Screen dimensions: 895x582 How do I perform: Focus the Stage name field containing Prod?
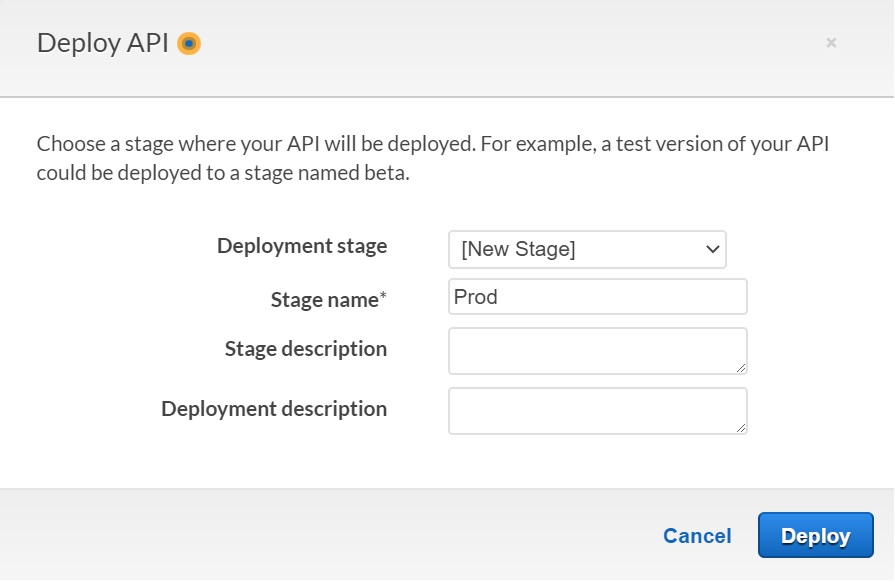click(597, 297)
